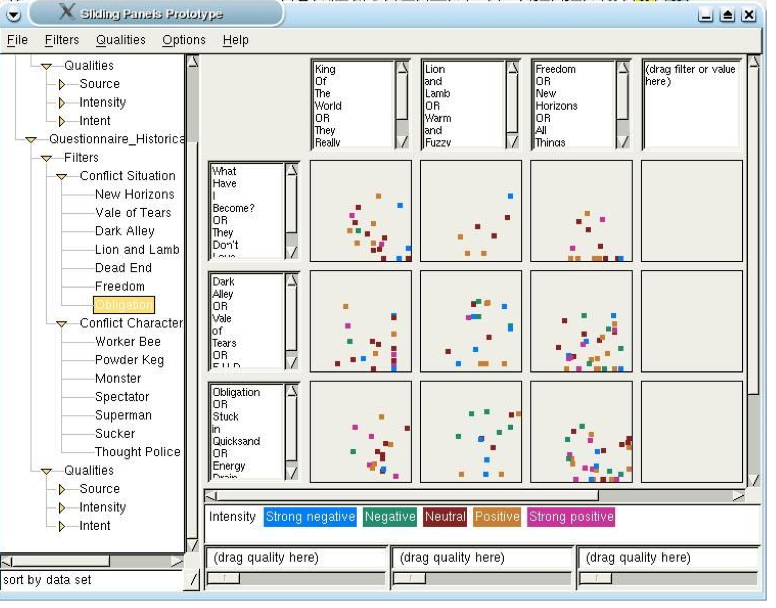Viewport: 776px width, 608px height.
Task: Select Thought Police in the tree
Action: coord(137,452)
